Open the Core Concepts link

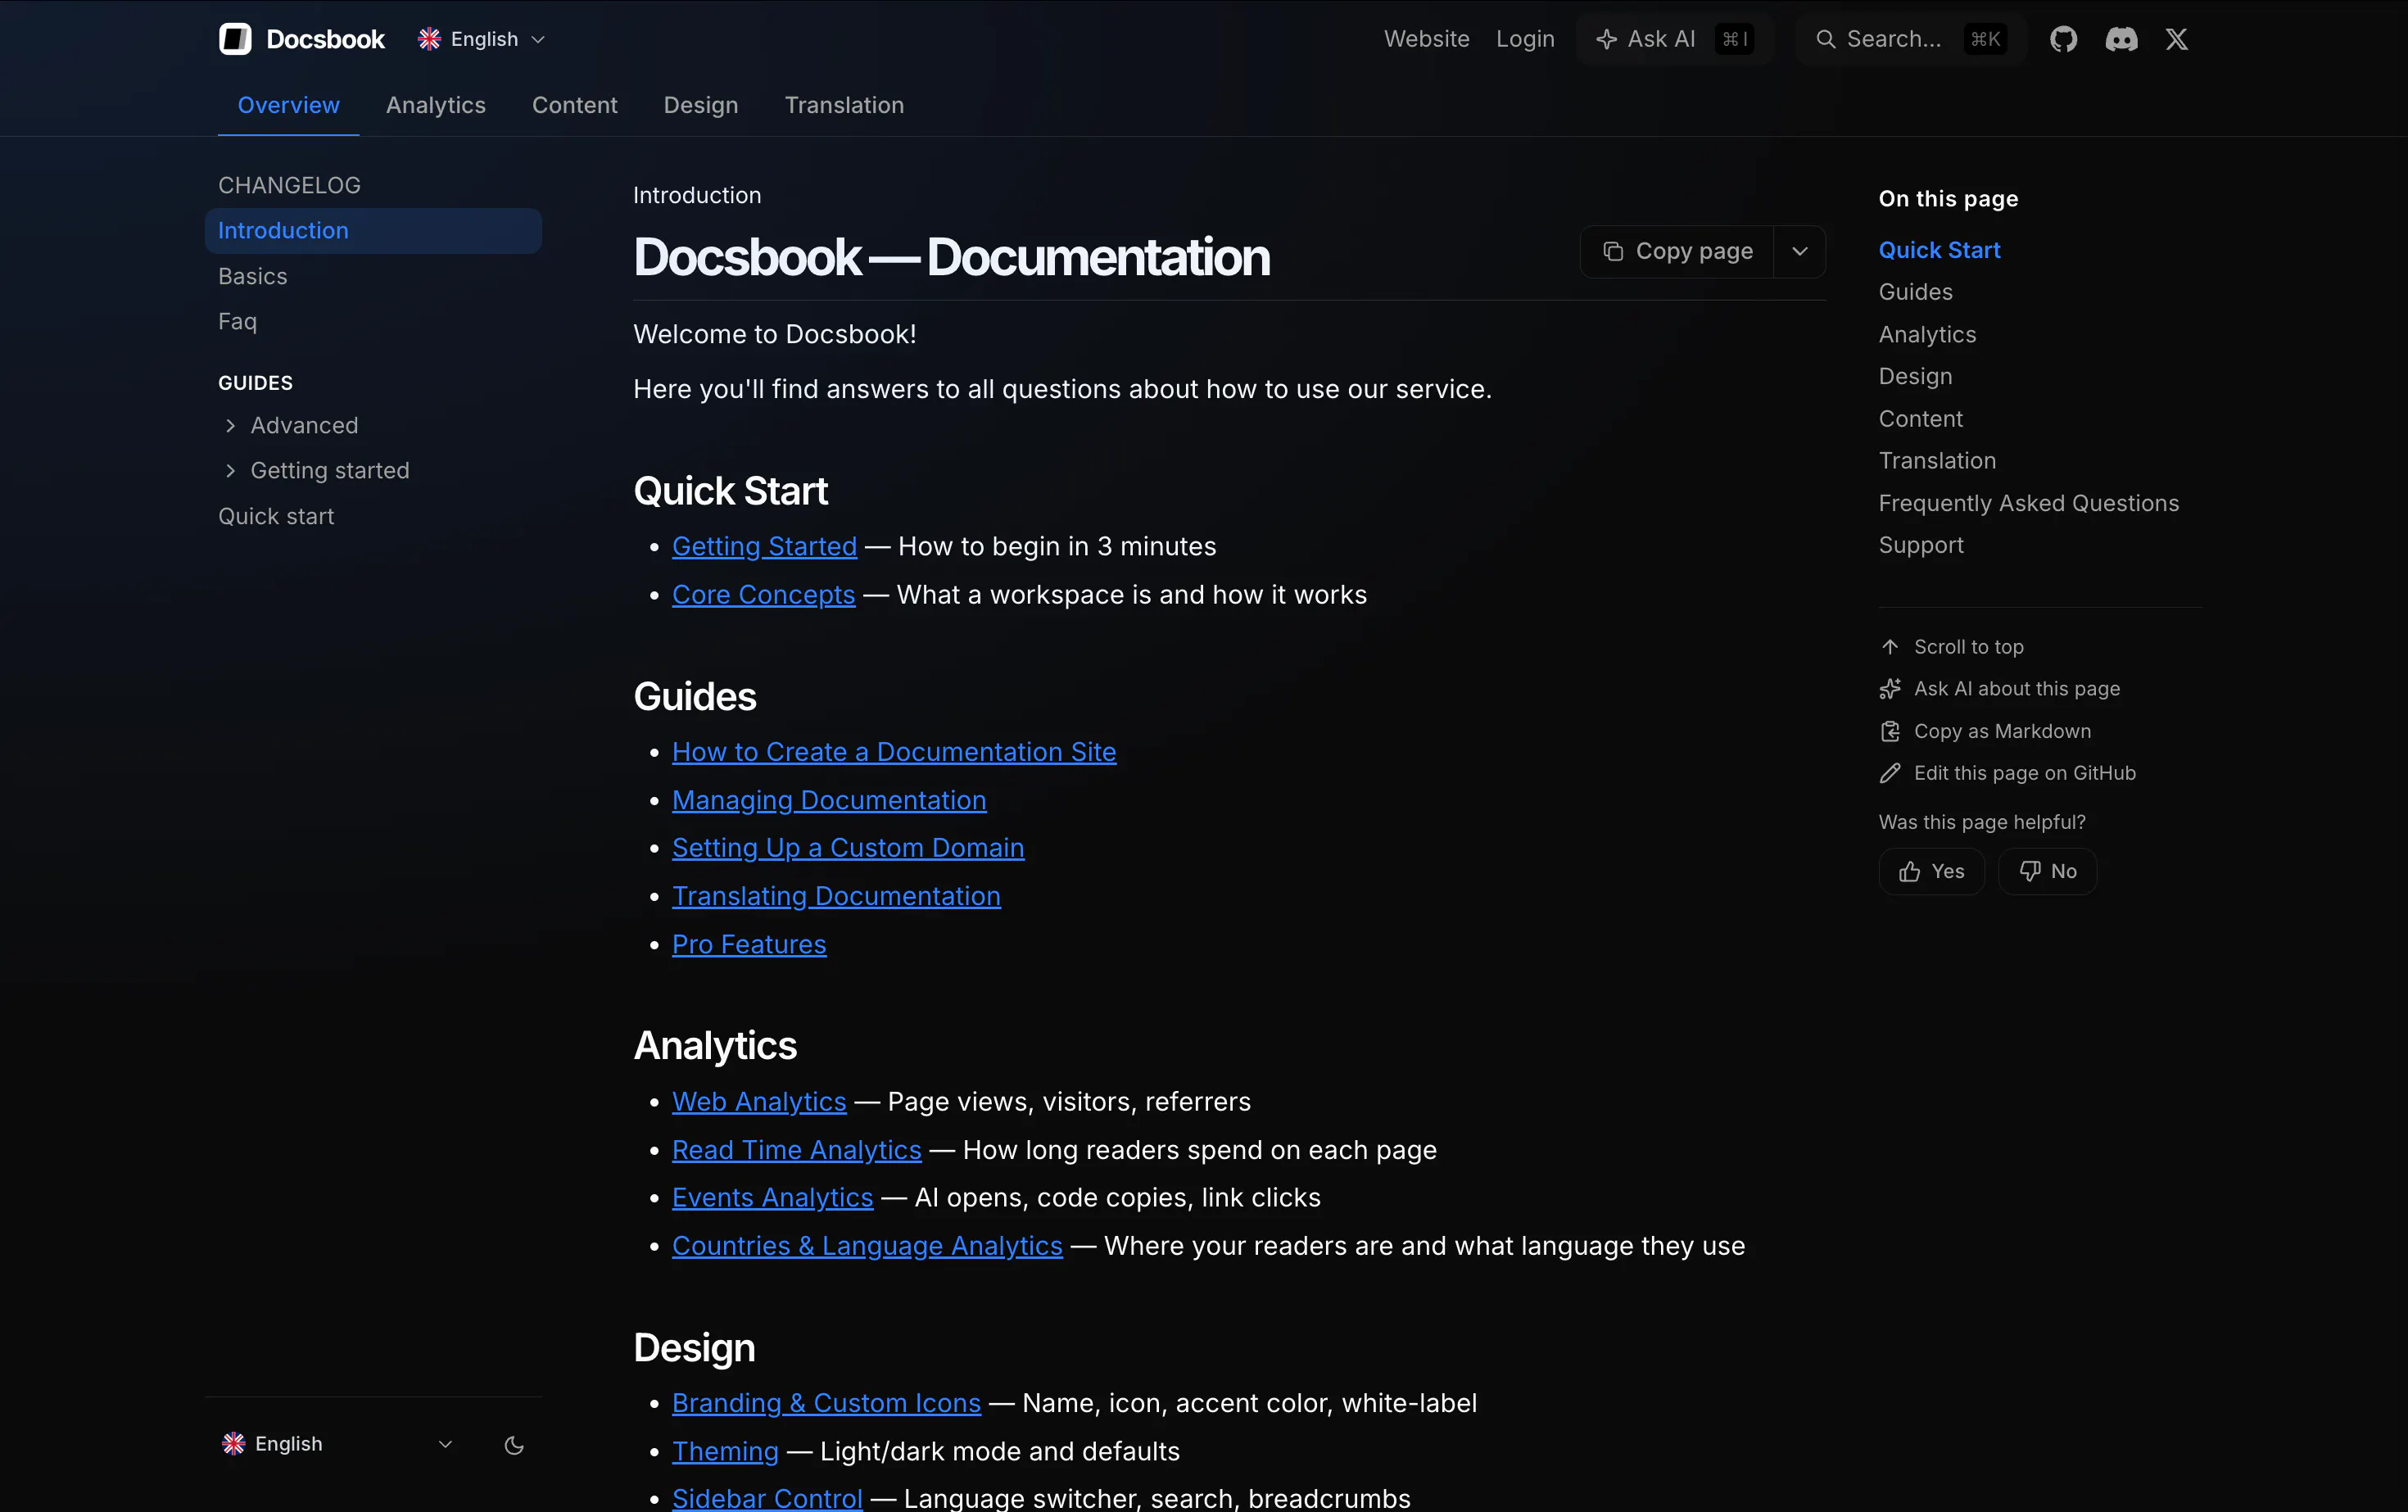[x=763, y=594]
